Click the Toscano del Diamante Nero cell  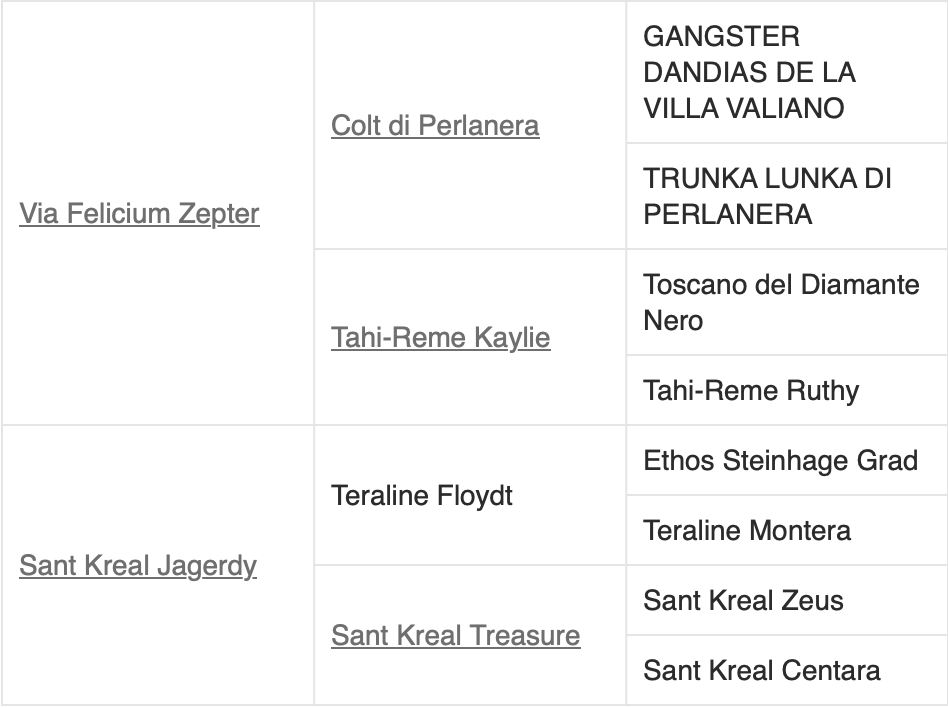(x=781, y=302)
